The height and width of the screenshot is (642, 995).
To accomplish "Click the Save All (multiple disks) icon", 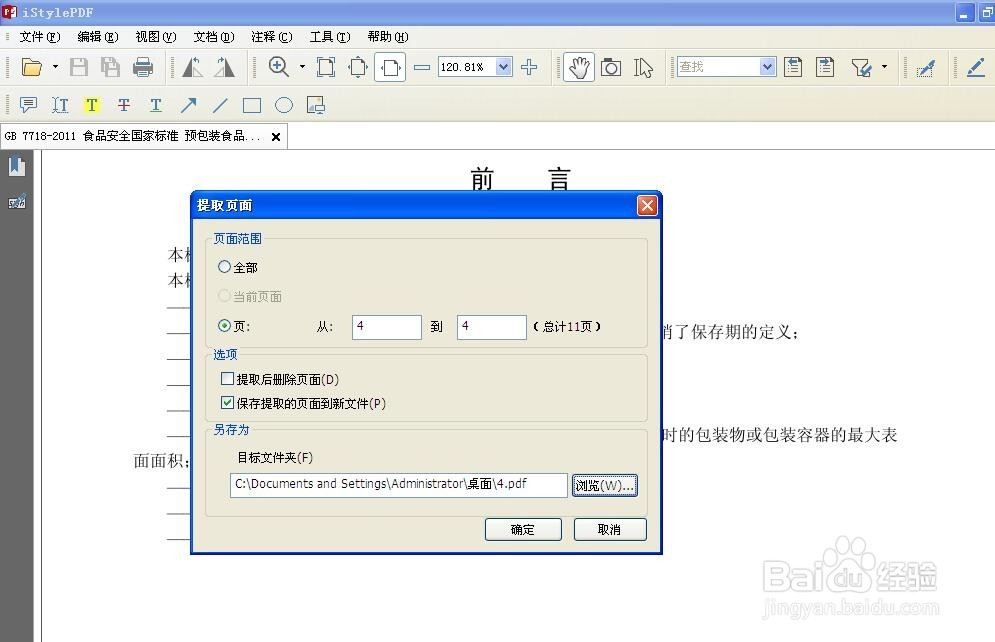I will coord(110,67).
